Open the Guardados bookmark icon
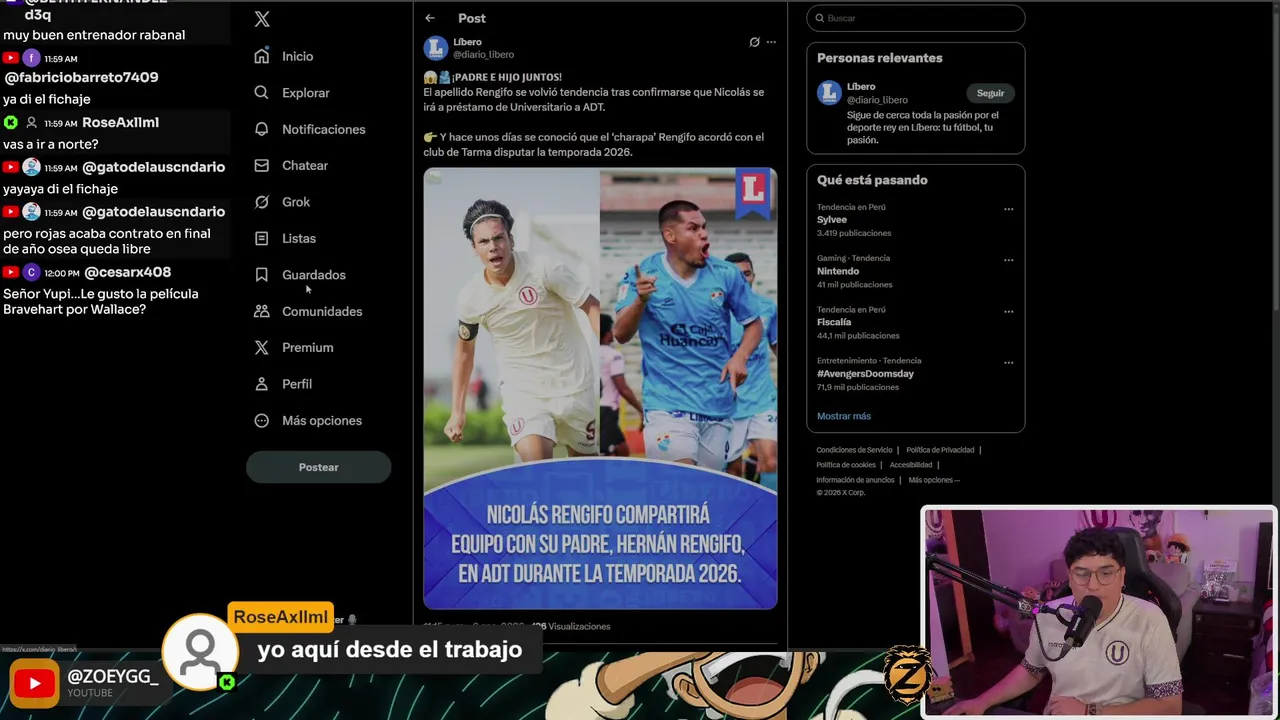1280x720 pixels. coord(262,275)
